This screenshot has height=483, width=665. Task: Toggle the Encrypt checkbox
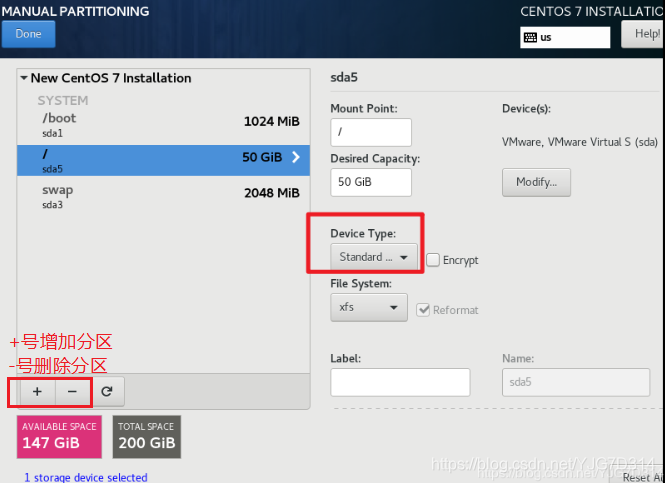coord(433,260)
